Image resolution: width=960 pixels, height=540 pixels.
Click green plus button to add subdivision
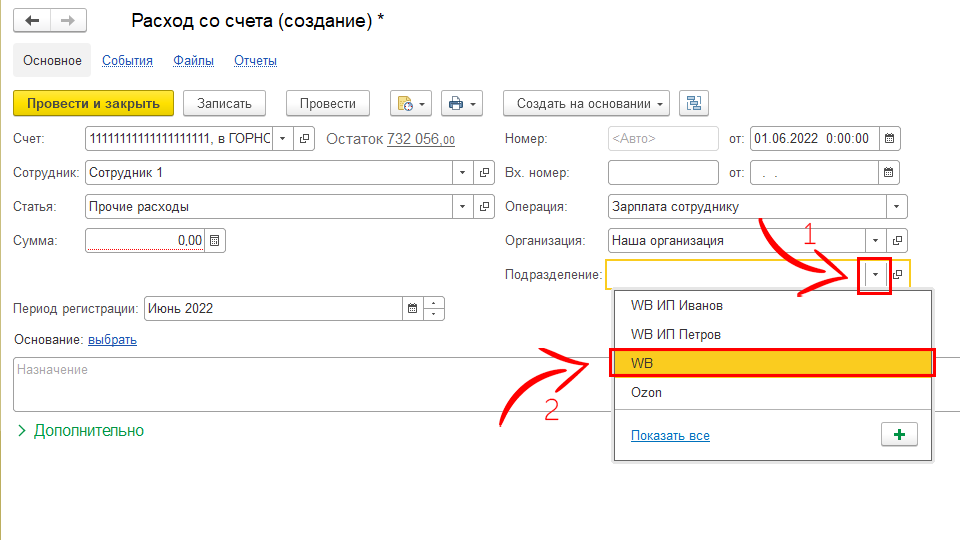click(x=899, y=436)
